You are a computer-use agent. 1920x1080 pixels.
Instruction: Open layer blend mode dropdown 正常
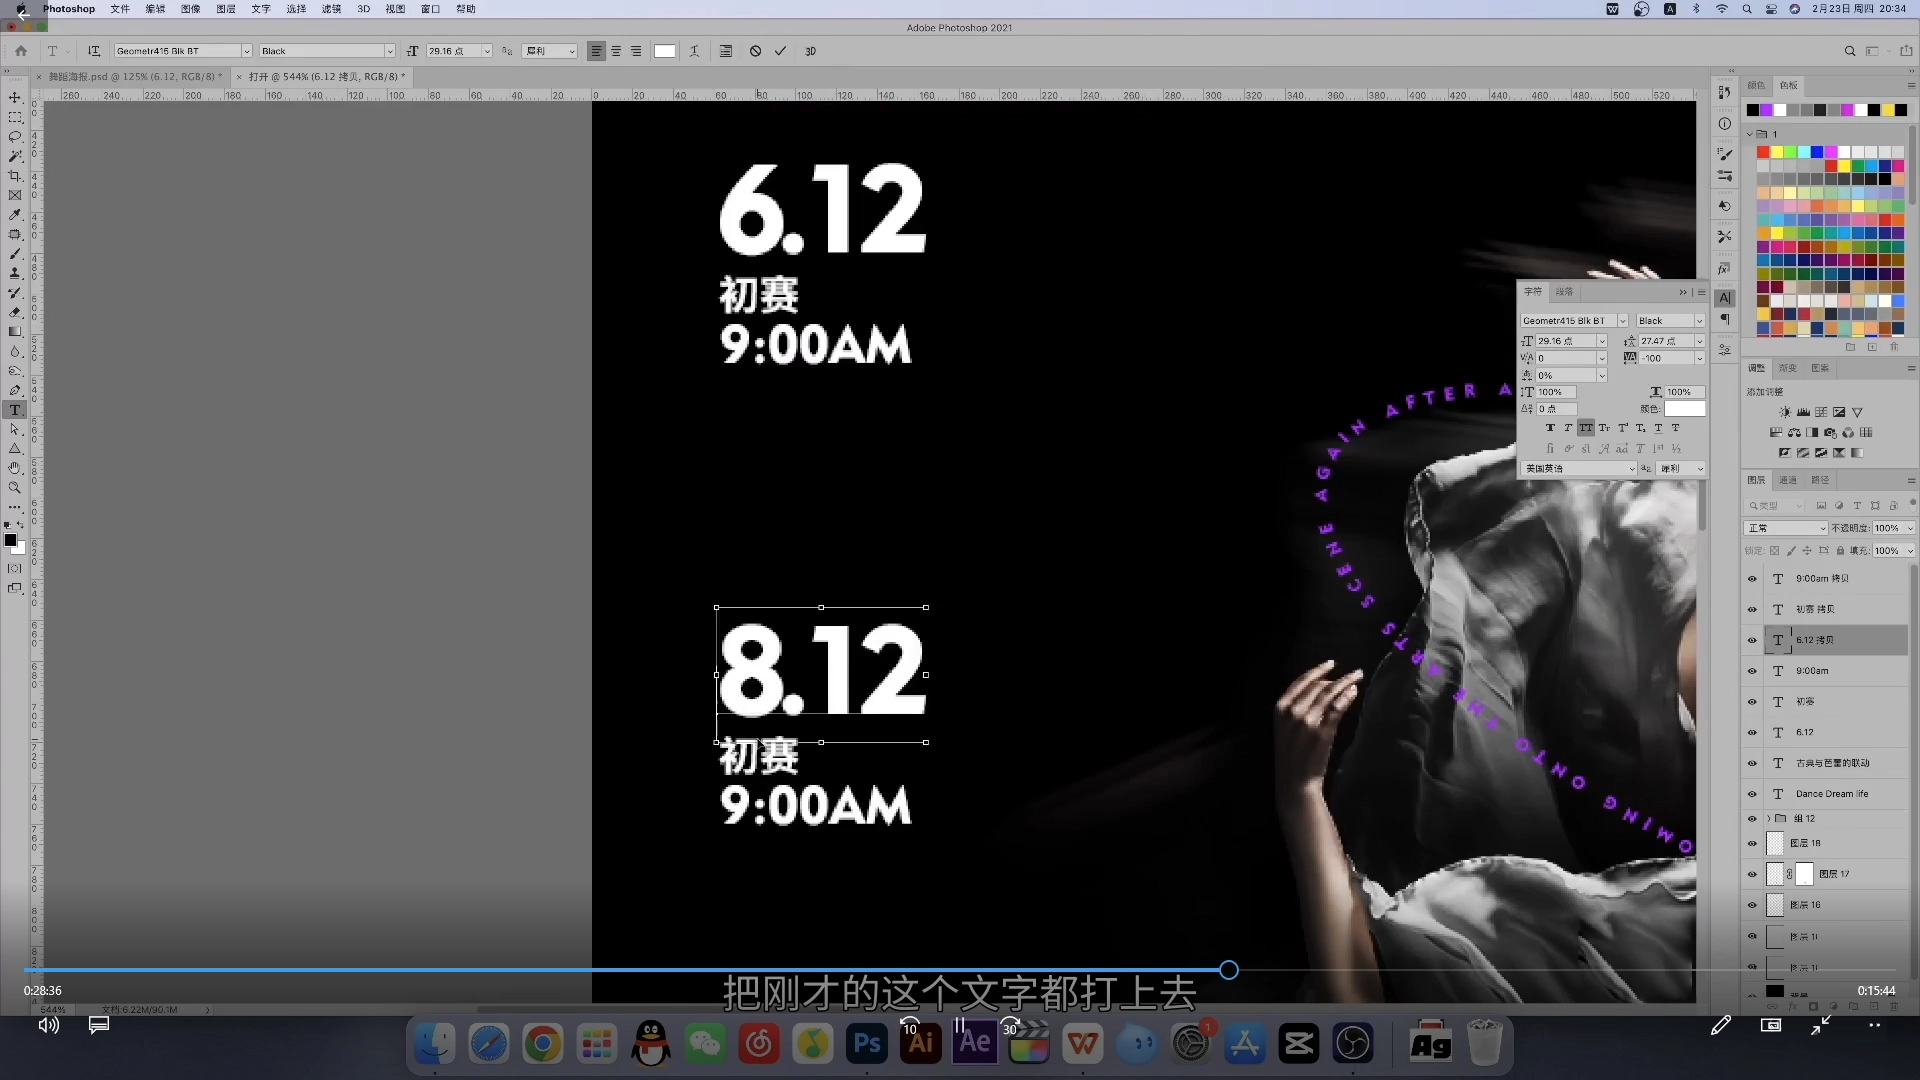tap(1786, 528)
